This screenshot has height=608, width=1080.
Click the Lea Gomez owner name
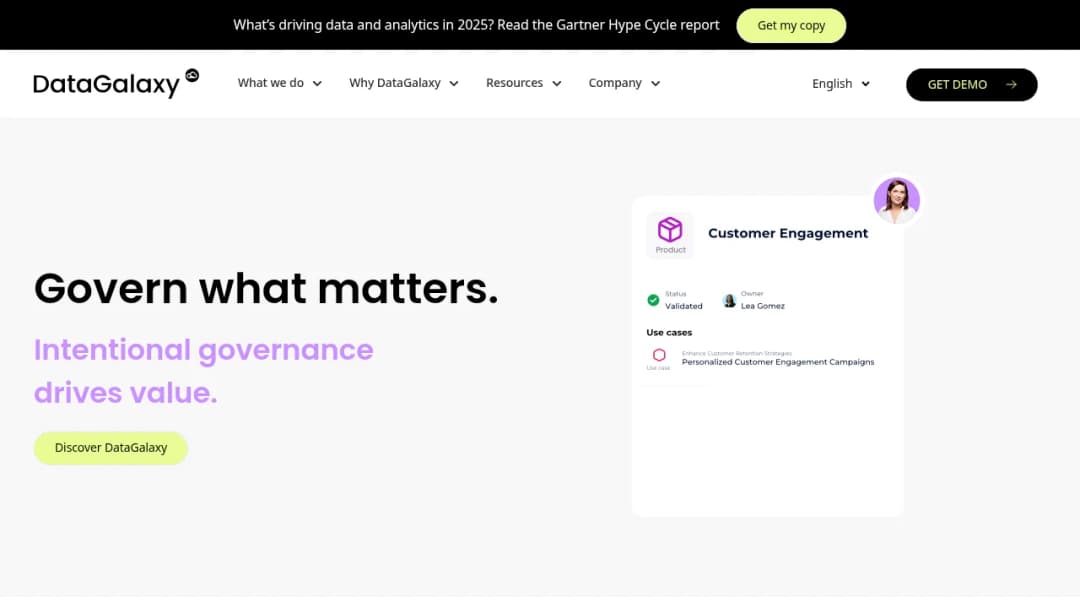click(x=762, y=306)
